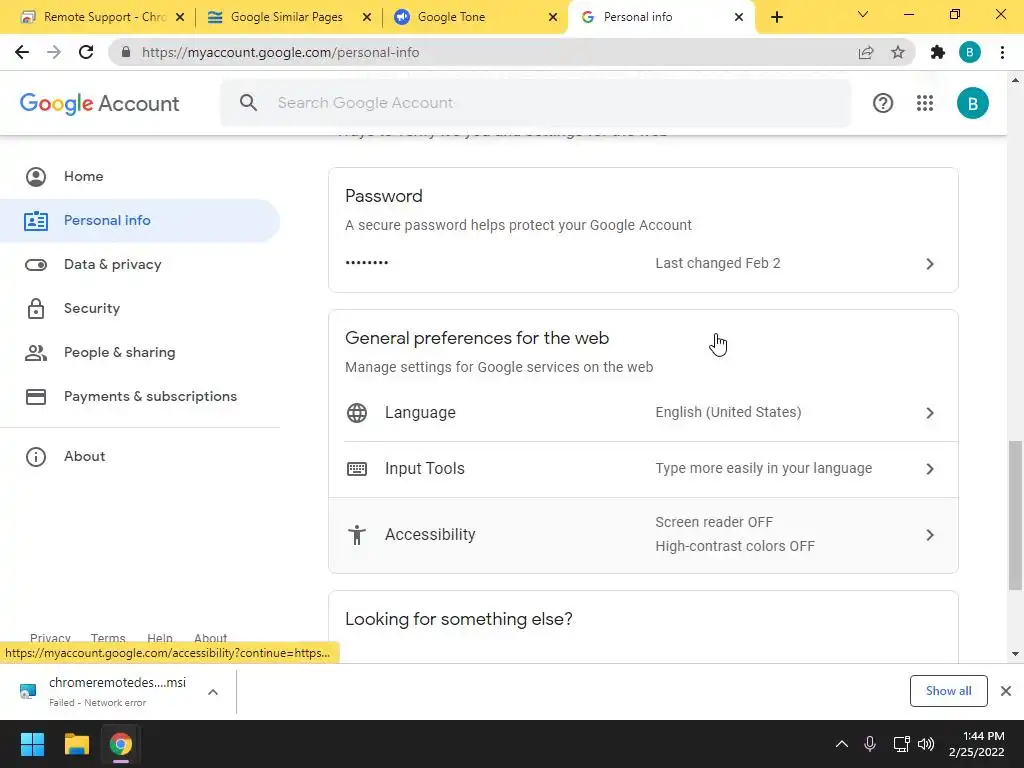Screen dimensions: 1024x768
Task: Open the taskbar clock showing 1:44 PM
Action: tap(976, 744)
